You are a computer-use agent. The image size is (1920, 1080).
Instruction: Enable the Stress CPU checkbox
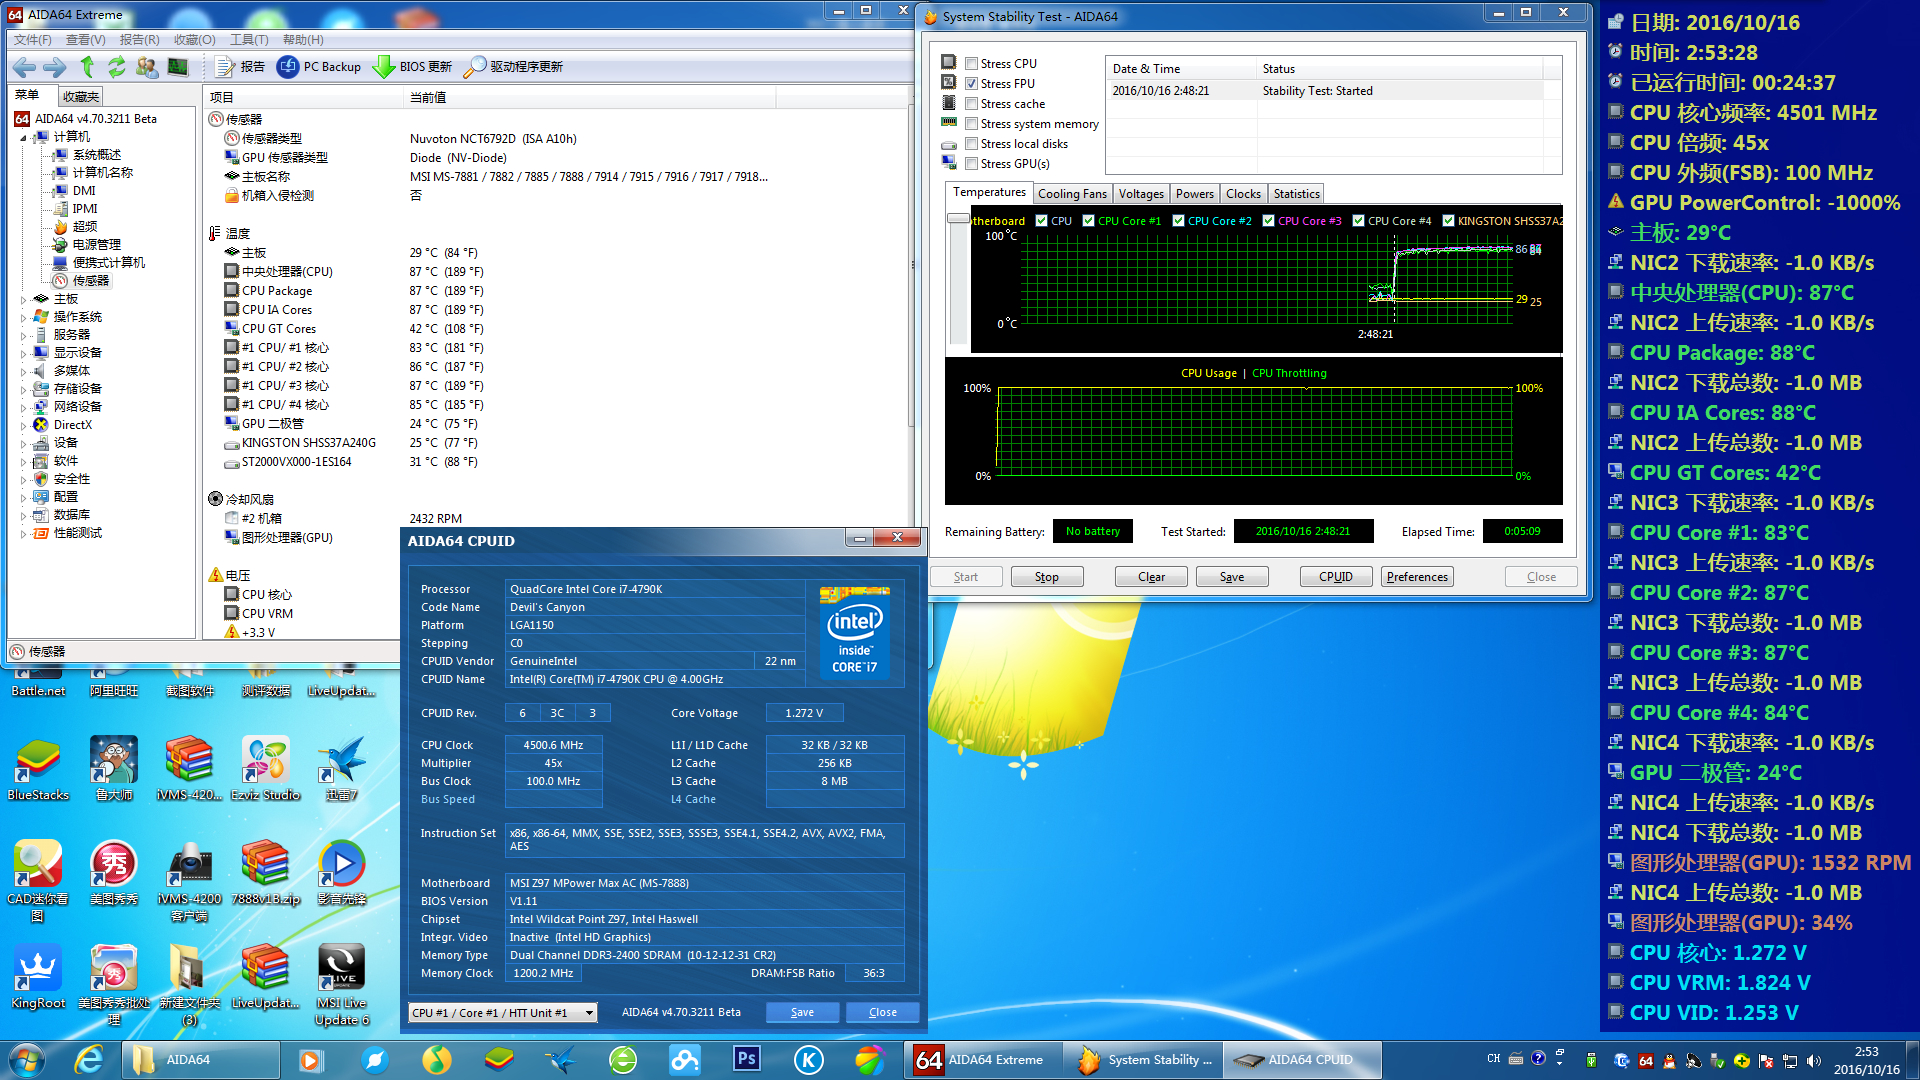coord(971,64)
